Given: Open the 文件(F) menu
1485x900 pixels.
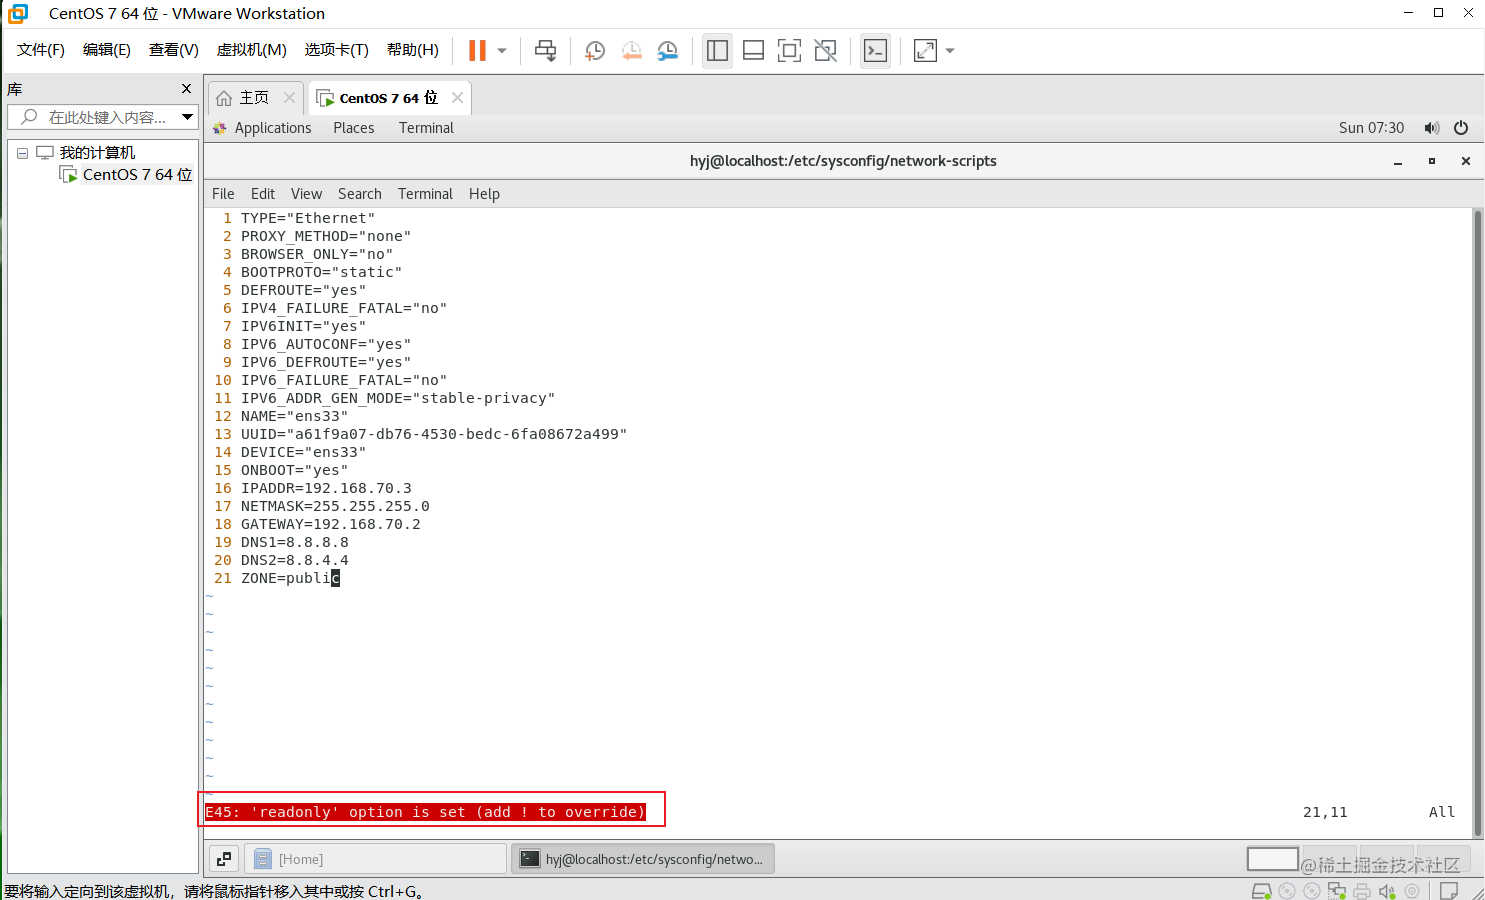Looking at the screenshot, I should (41, 50).
